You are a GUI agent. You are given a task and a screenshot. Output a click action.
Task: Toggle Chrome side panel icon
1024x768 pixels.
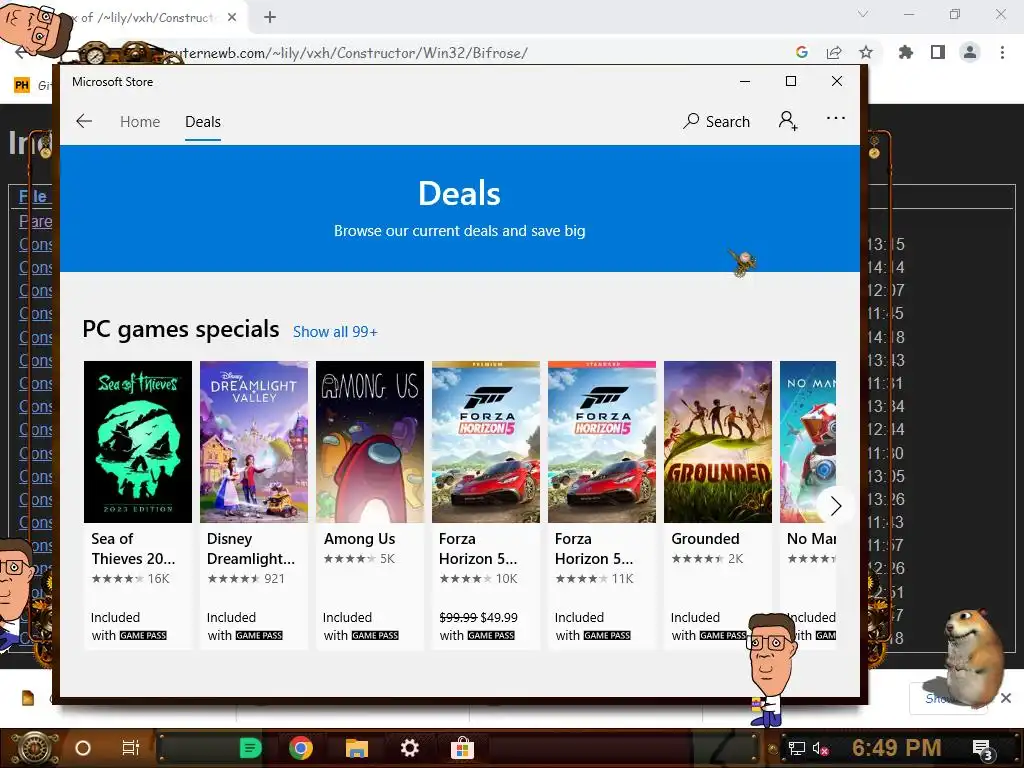tap(938, 52)
